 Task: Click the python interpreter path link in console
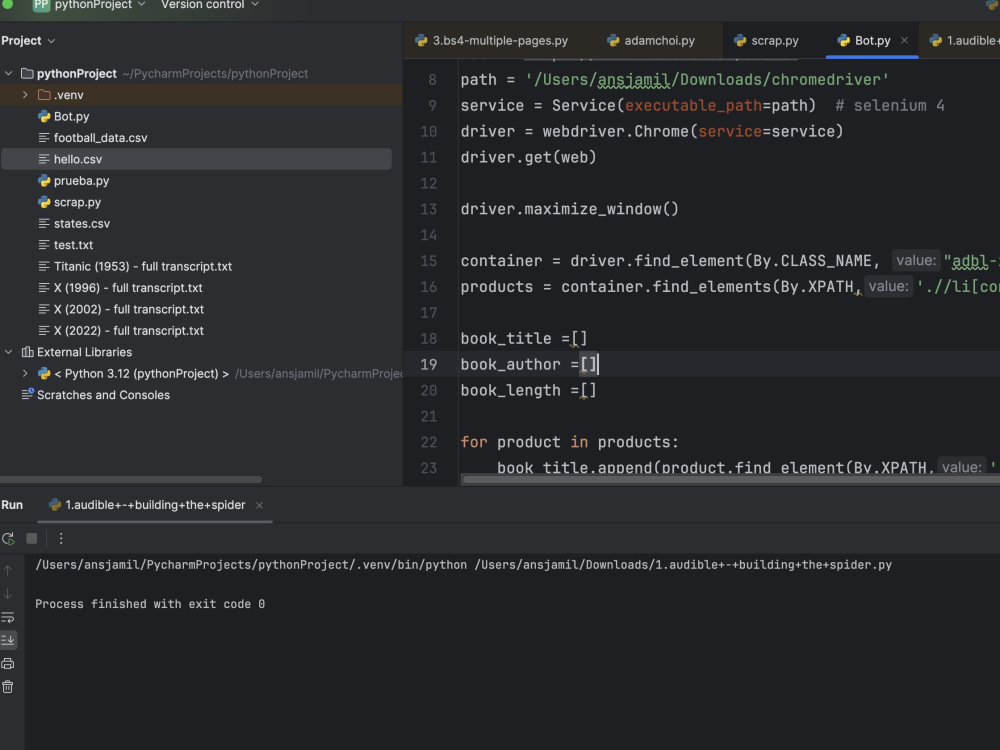coord(251,565)
